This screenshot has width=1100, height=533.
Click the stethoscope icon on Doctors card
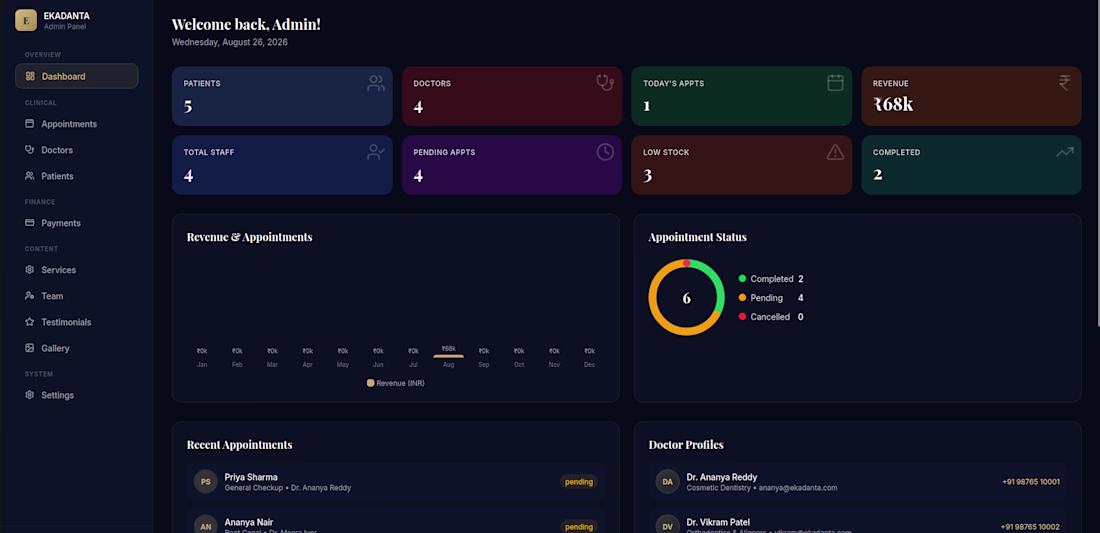click(x=605, y=82)
